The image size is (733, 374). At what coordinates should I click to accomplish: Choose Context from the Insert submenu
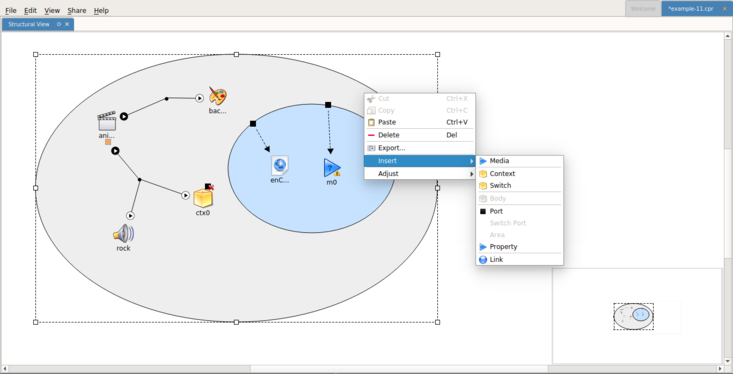pos(519,173)
